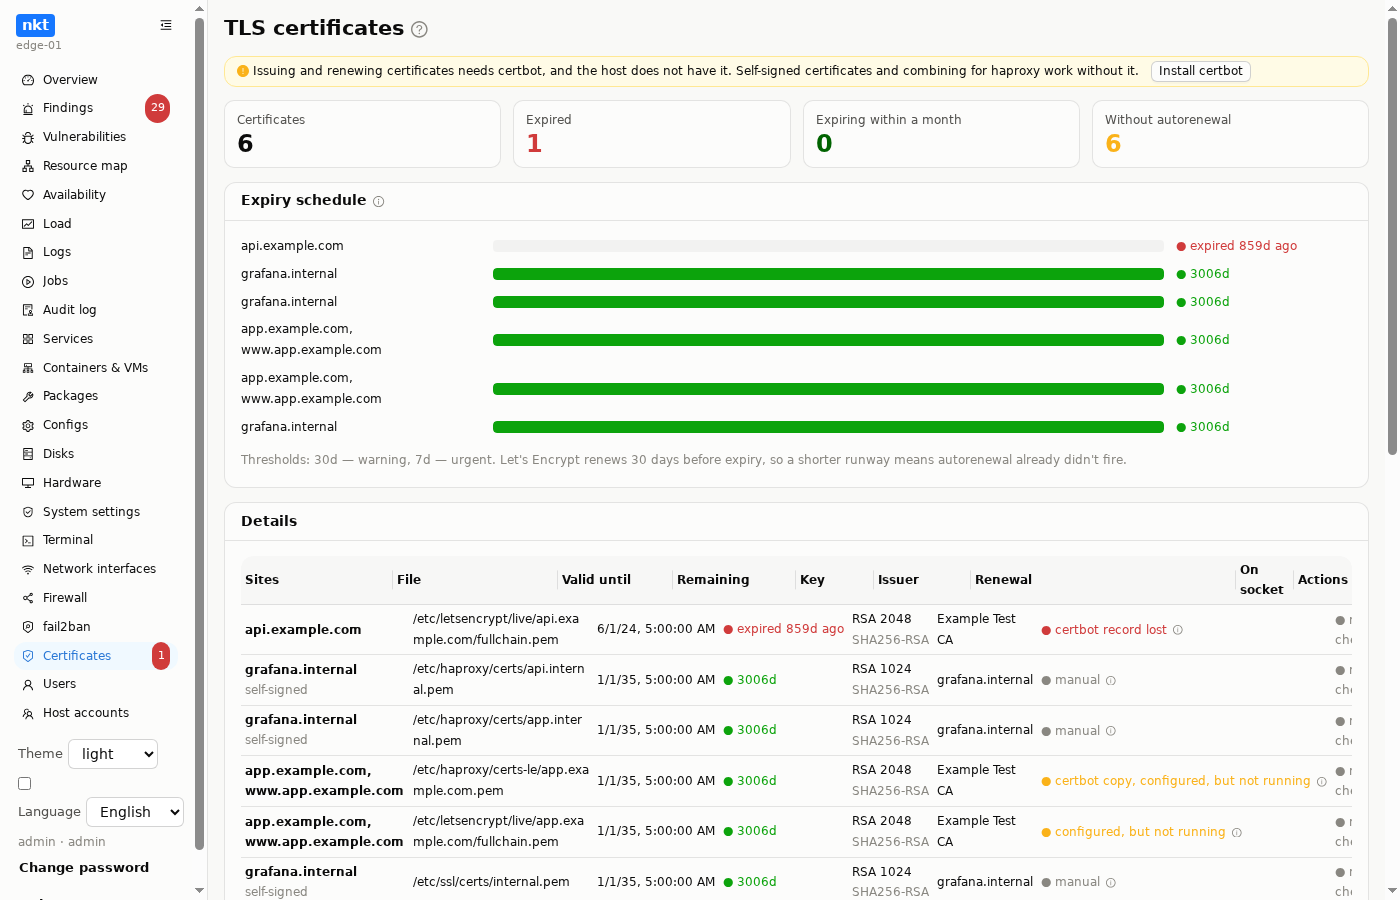Click 'certbot record lost' renewal status
1400x900 pixels.
tap(1110, 630)
